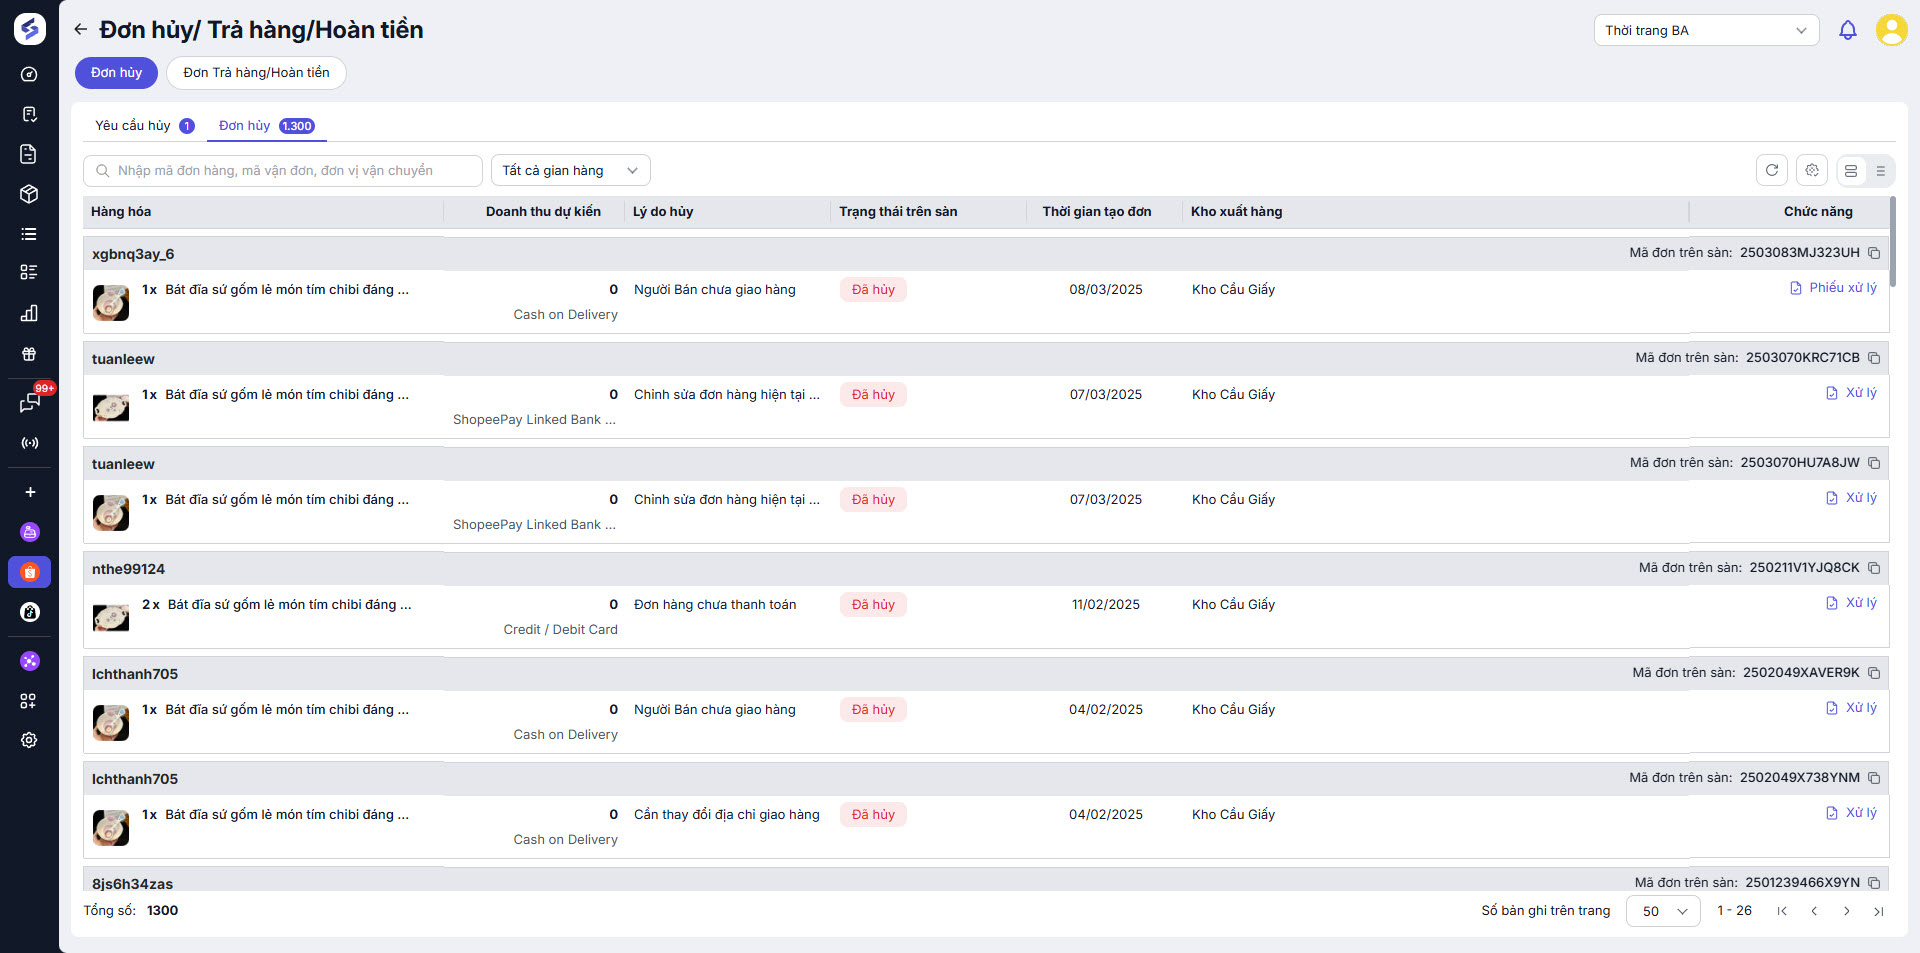This screenshot has width=1920, height=953.
Task: Click the refresh icon above the table
Action: point(1771,170)
